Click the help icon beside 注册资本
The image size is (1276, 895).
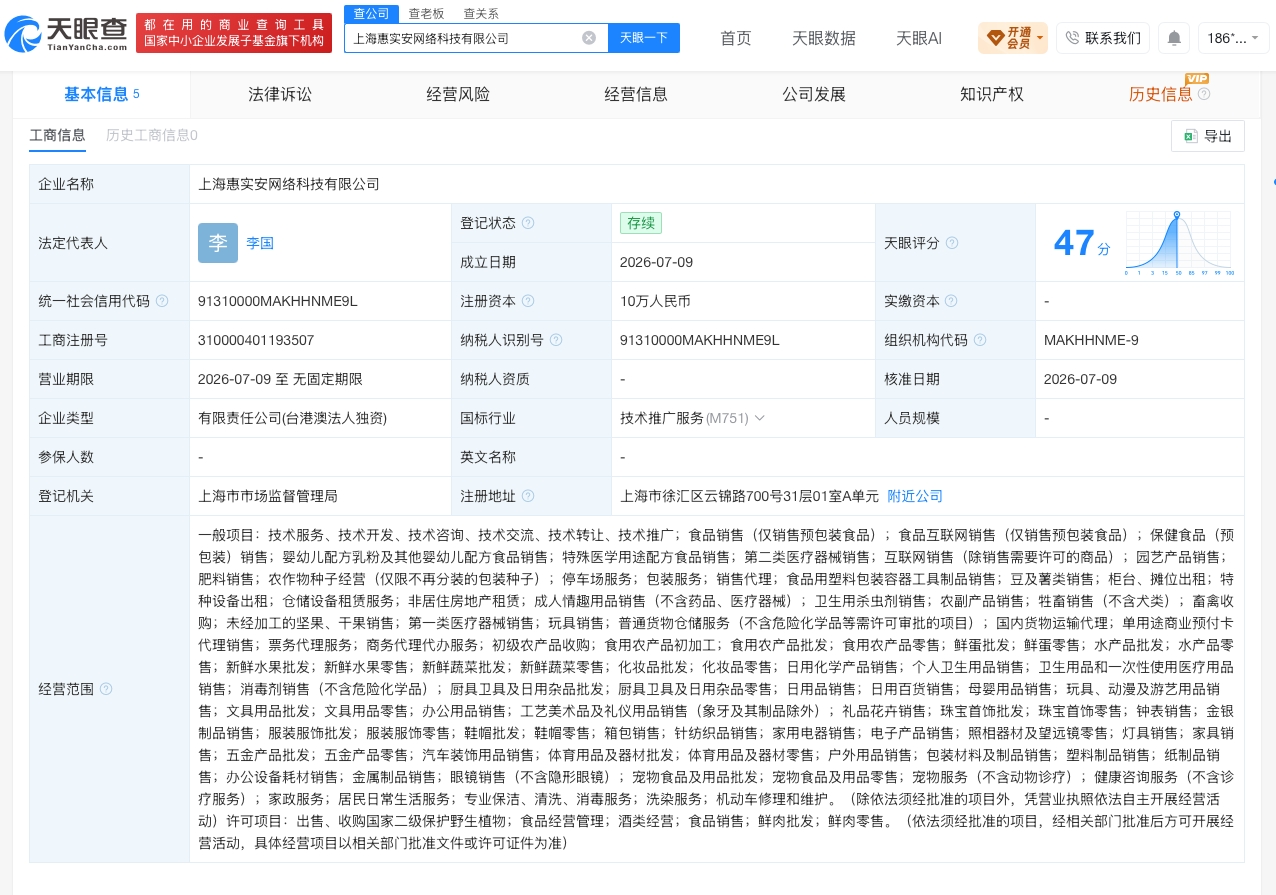[x=528, y=301]
